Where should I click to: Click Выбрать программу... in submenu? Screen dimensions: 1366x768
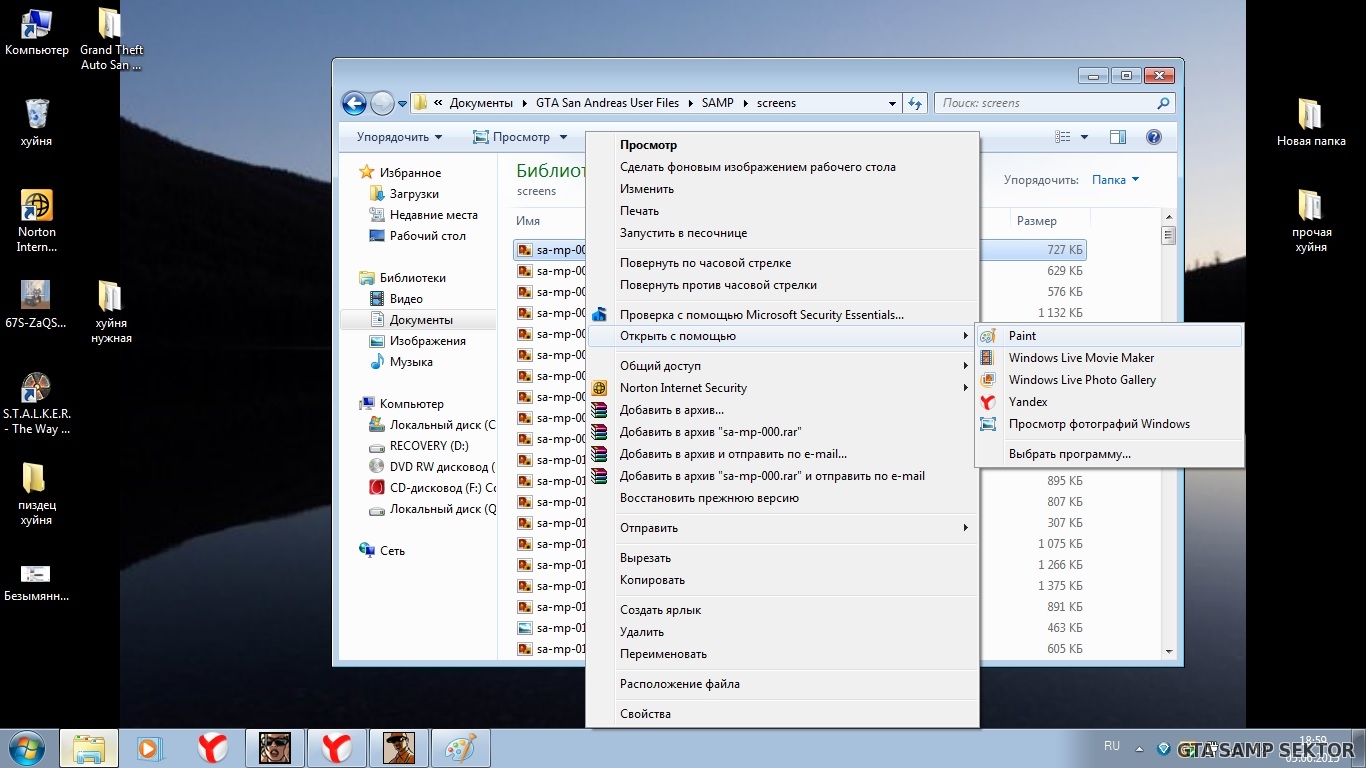point(1109,454)
